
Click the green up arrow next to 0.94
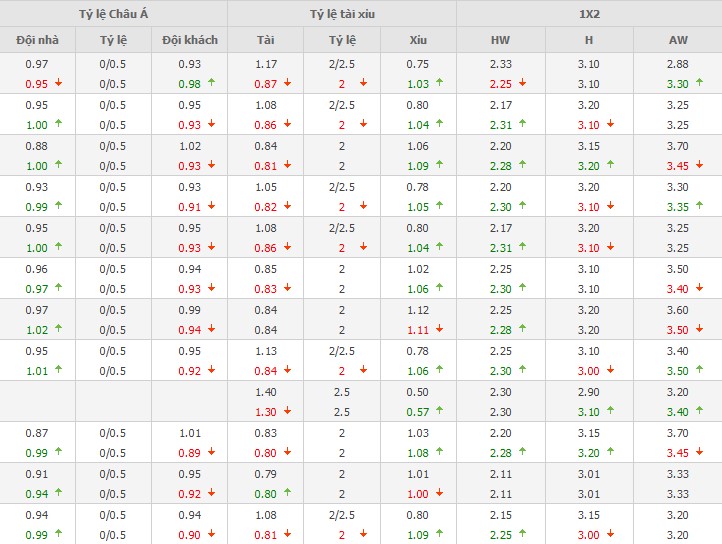pos(58,494)
